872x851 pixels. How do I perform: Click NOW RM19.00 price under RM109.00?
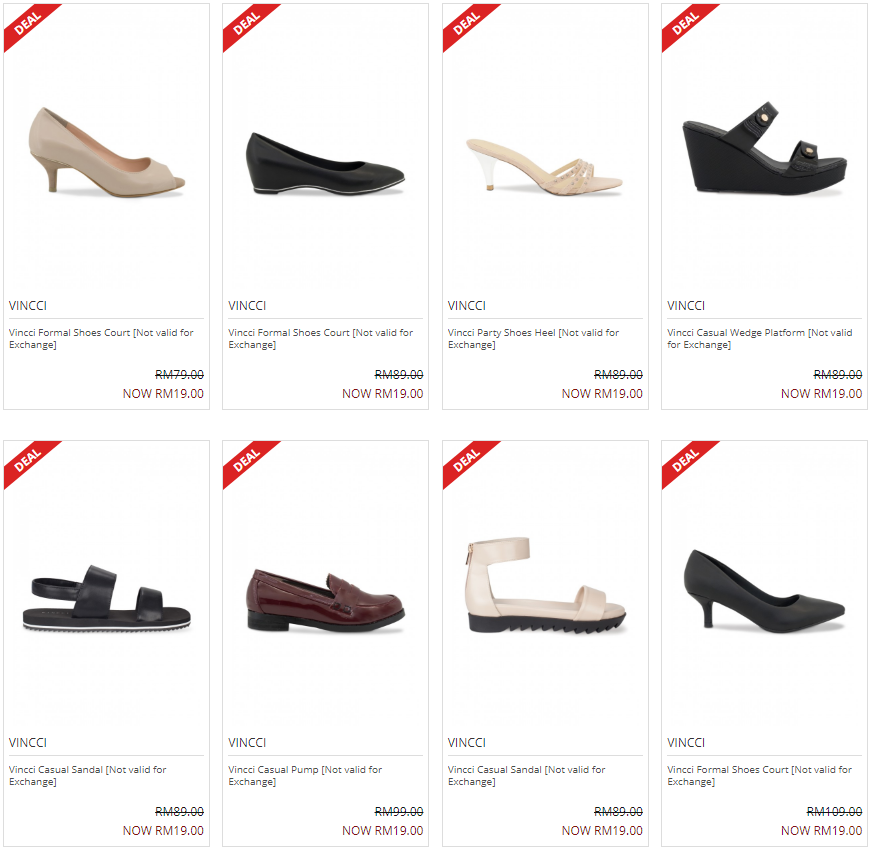point(821,830)
